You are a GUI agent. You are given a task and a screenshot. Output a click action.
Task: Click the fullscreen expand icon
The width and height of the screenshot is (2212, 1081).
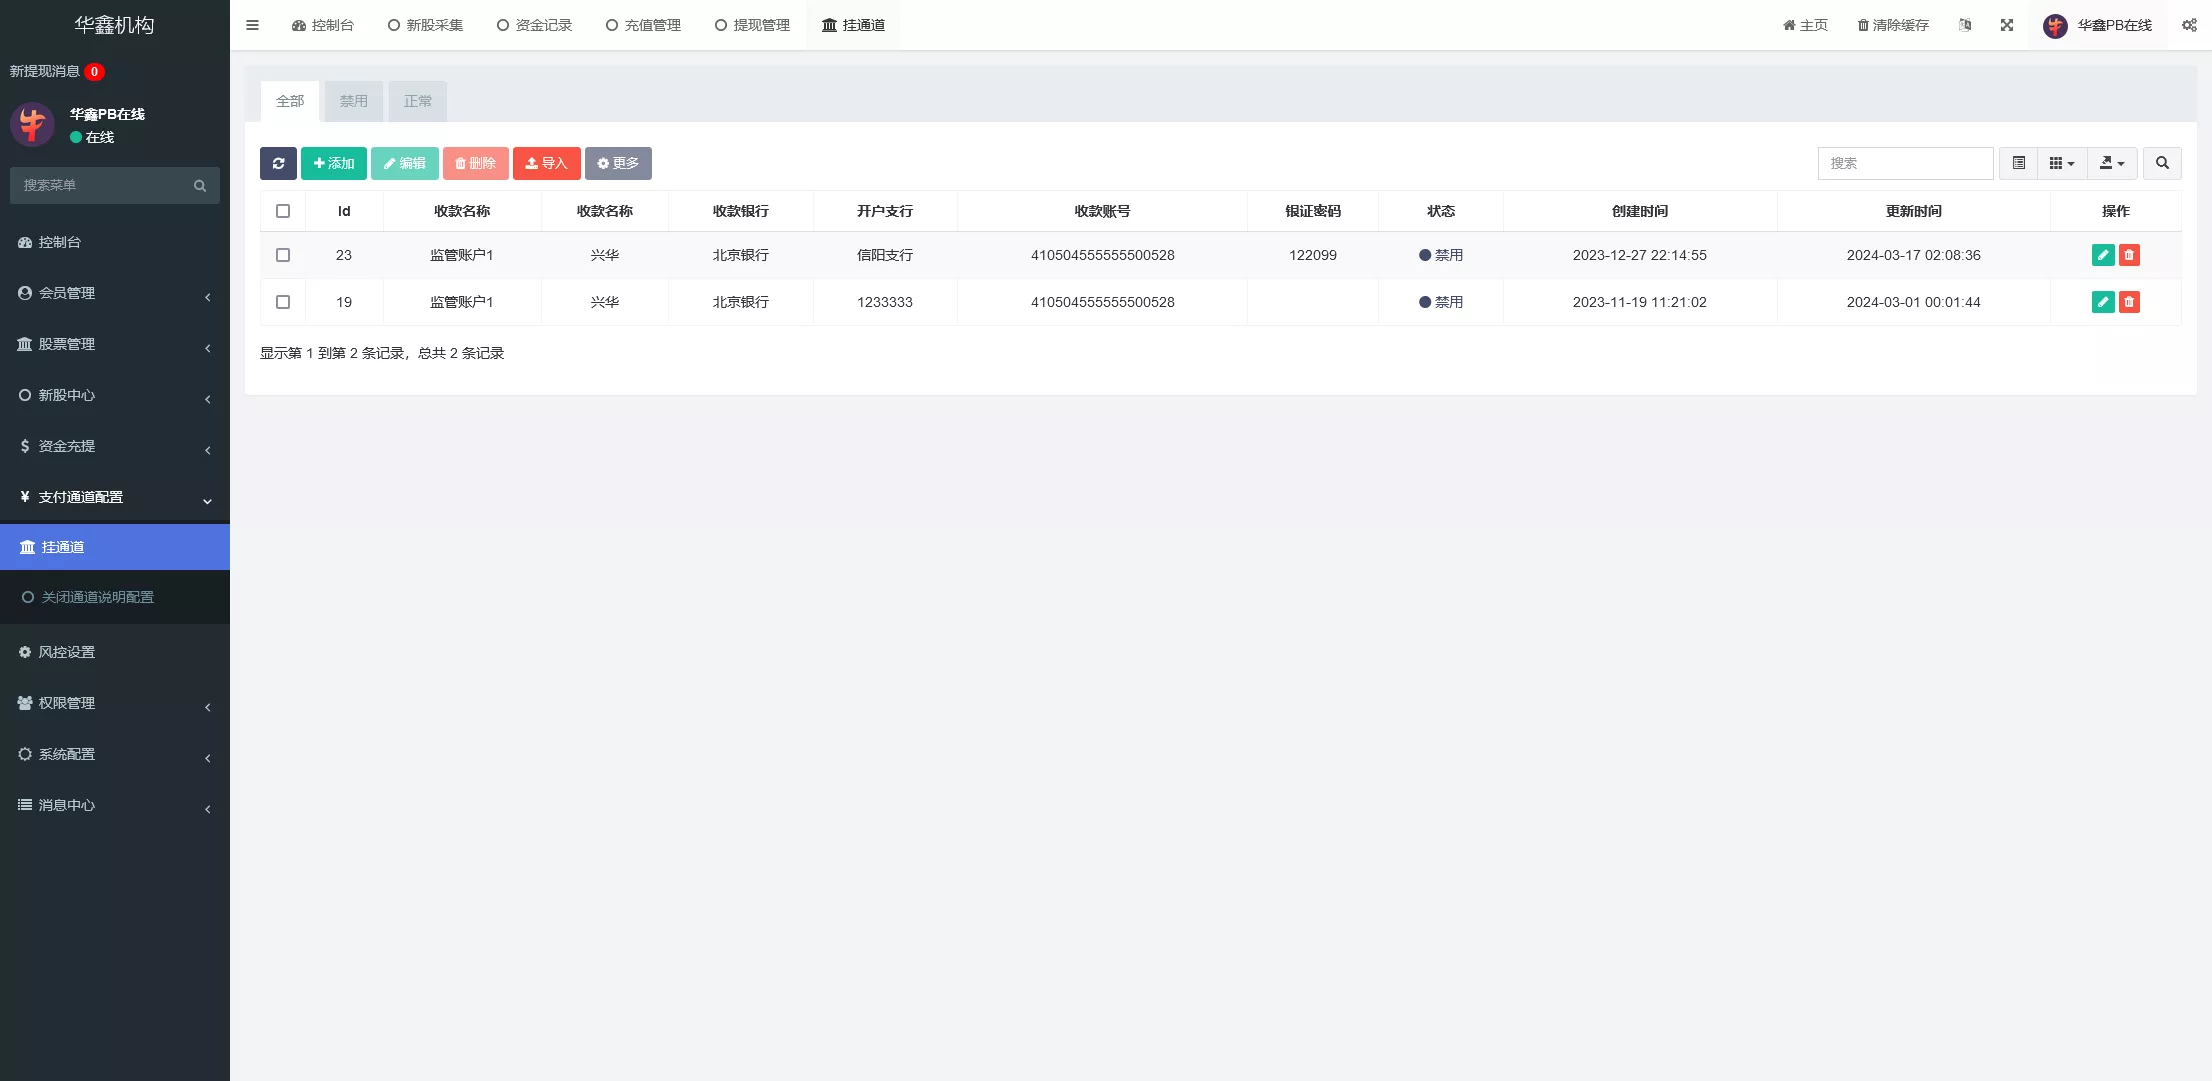[x=2006, y=25]
